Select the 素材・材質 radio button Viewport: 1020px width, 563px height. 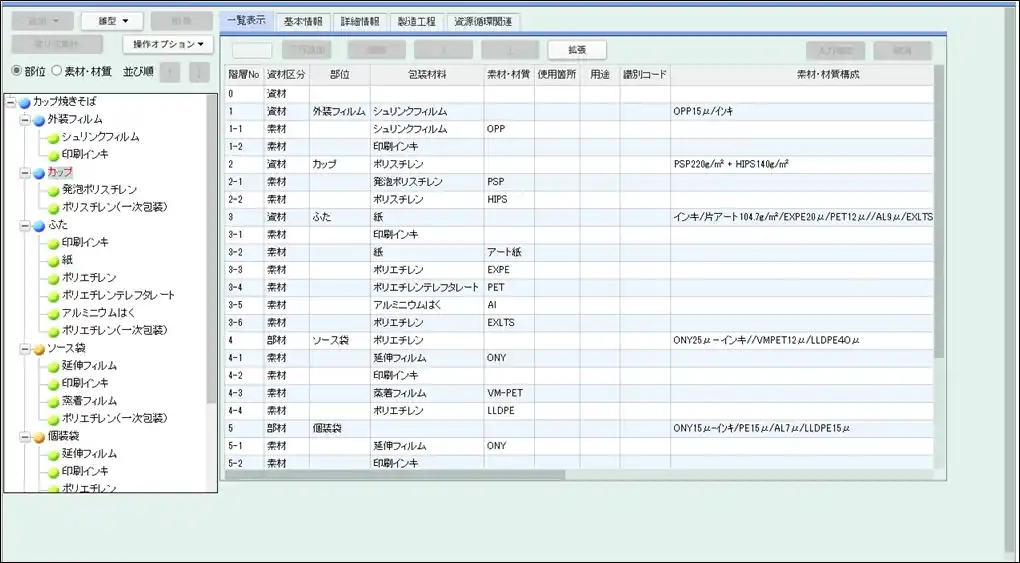coord(56,71)
